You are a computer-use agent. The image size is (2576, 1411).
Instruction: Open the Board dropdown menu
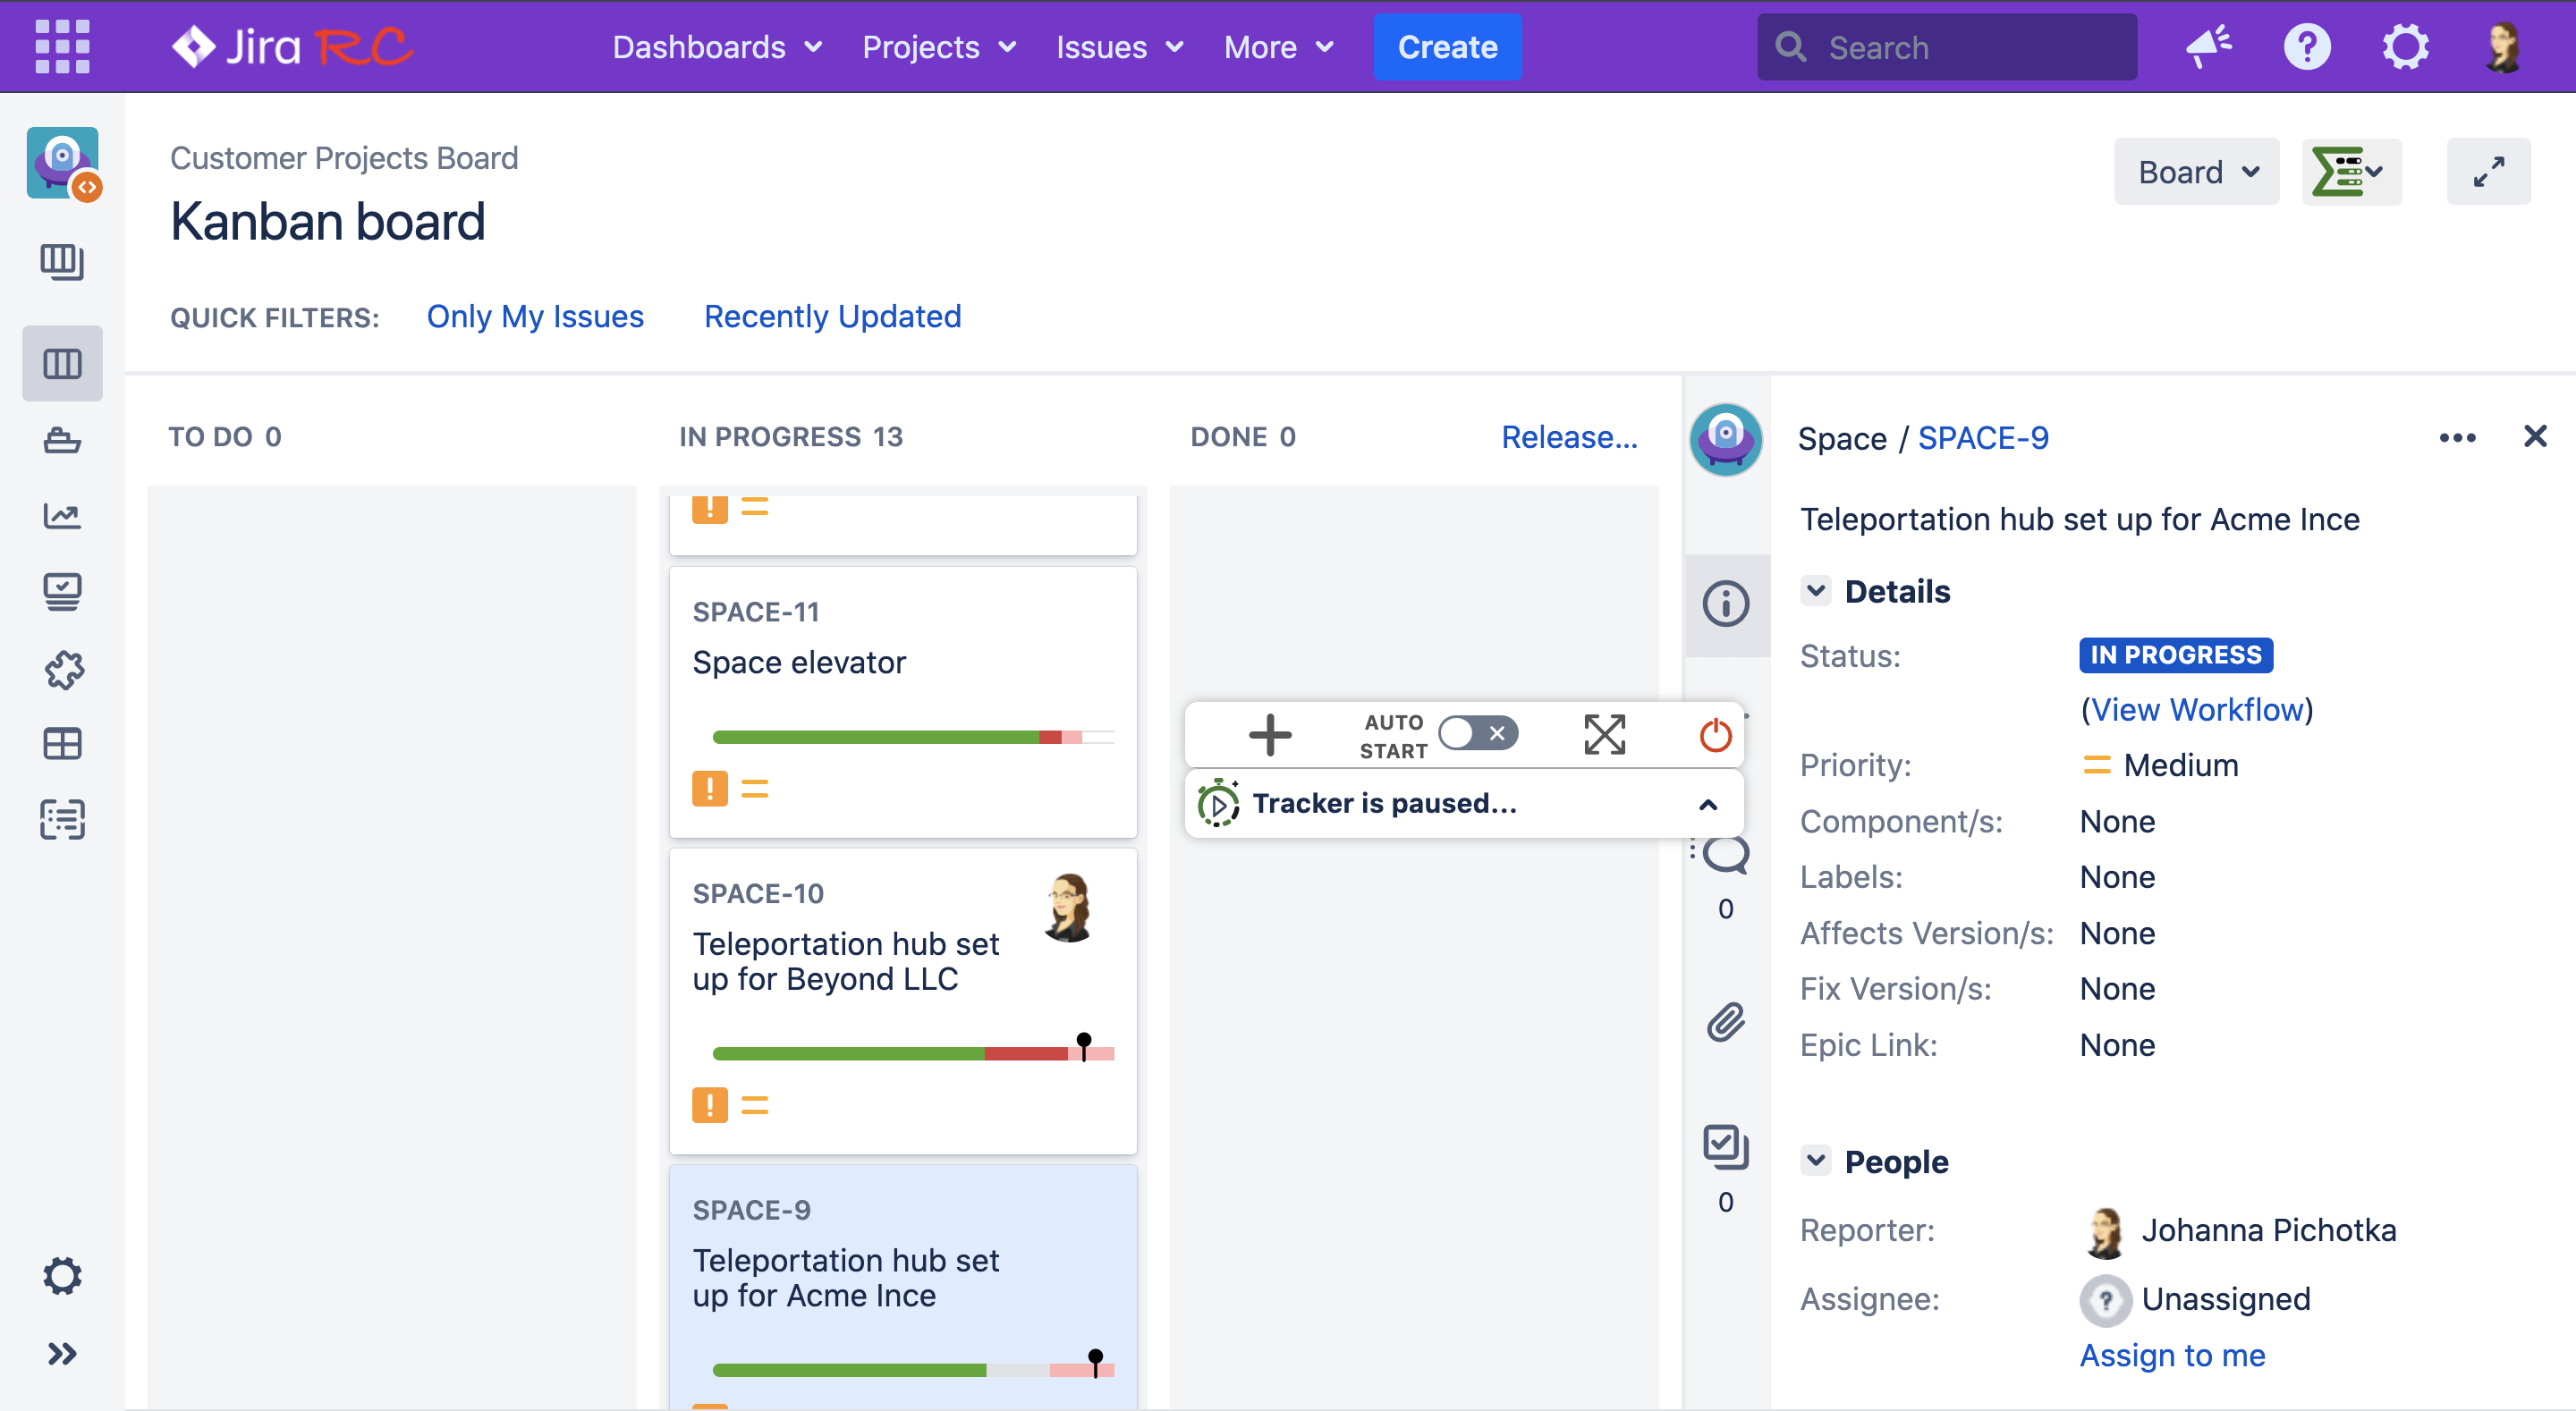(x=2196, y=172)
